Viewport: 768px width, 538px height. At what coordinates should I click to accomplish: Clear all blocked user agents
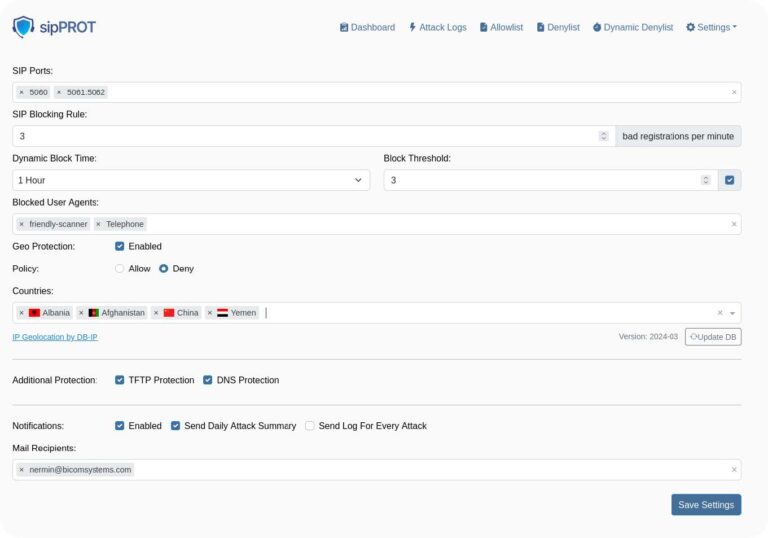coord(734,224)
